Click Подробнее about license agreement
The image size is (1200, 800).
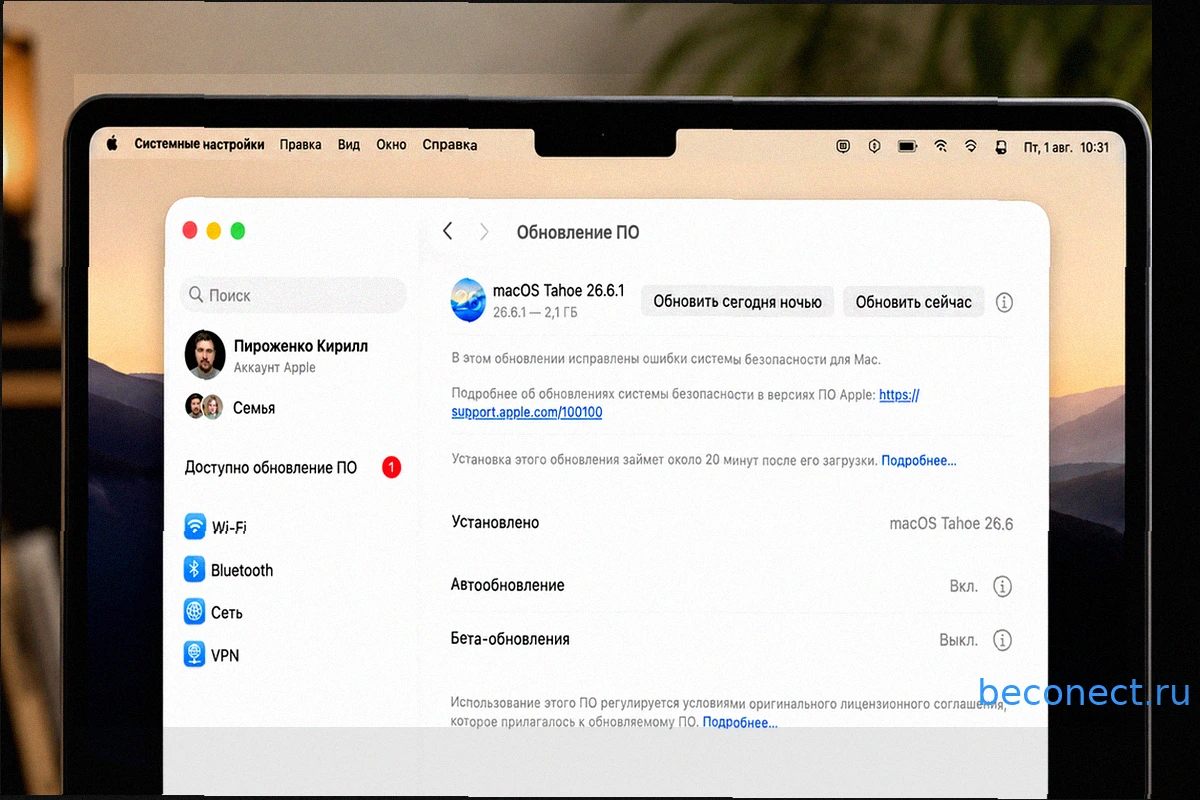click(x=740, y=722)
